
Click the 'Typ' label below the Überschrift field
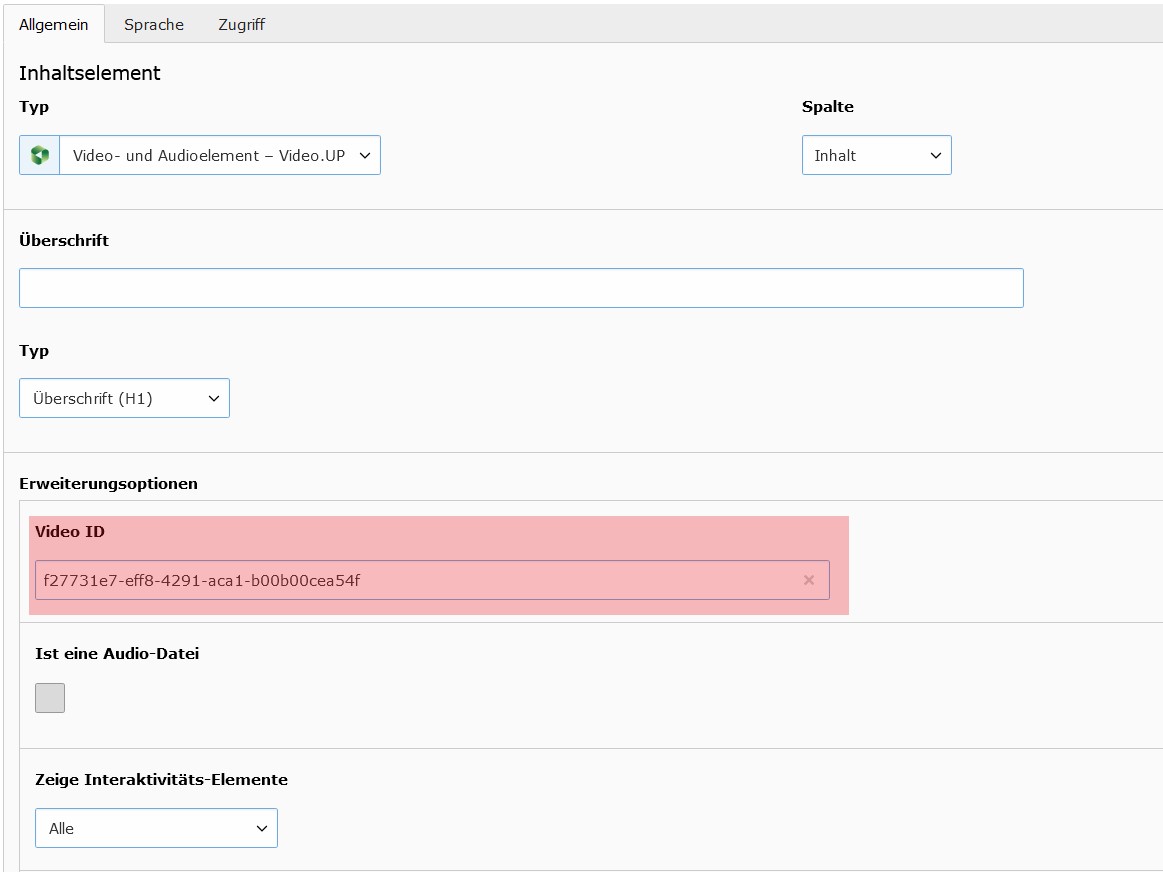(34, 351)
